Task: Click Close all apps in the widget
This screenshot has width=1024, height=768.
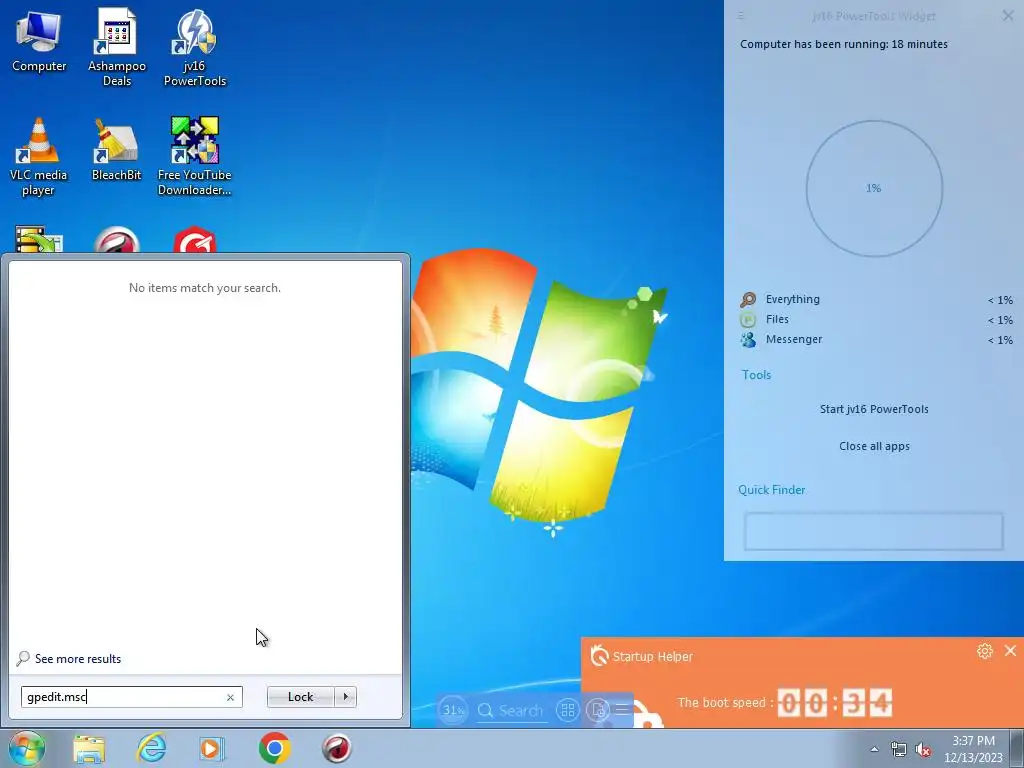Action: click(874, 447)
